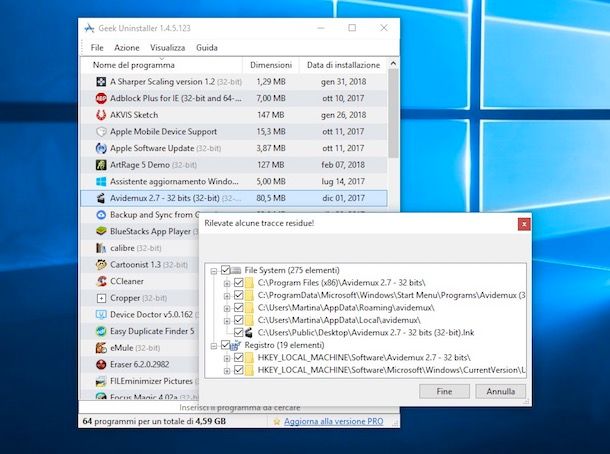Screen dimensions: 610x454
Task: Expand the C:\Program Files (x86)\Avidemux folder node
Action: [x=226, y=283]
